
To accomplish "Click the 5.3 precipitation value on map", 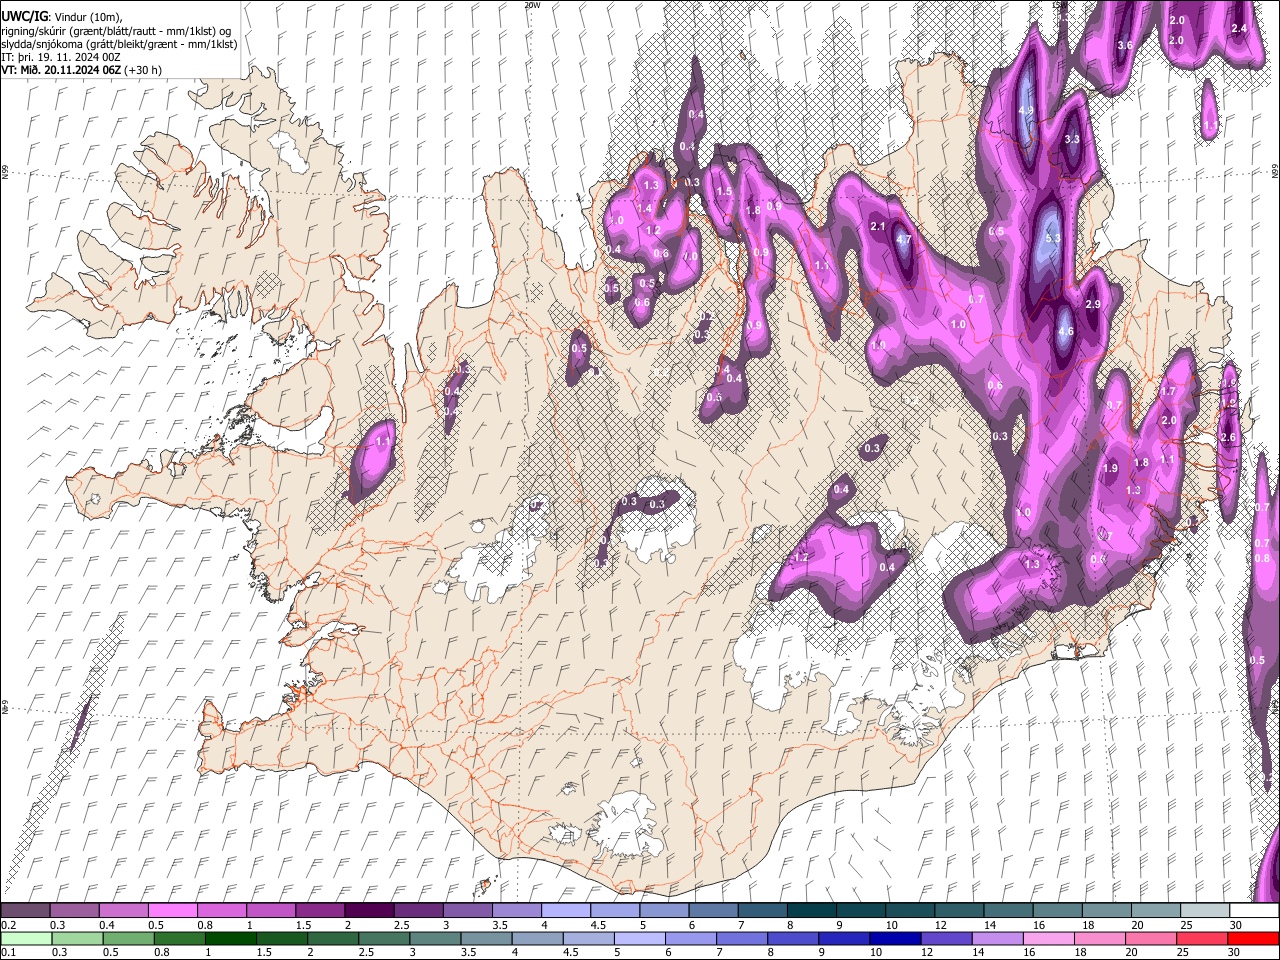I will (1052, 239).
